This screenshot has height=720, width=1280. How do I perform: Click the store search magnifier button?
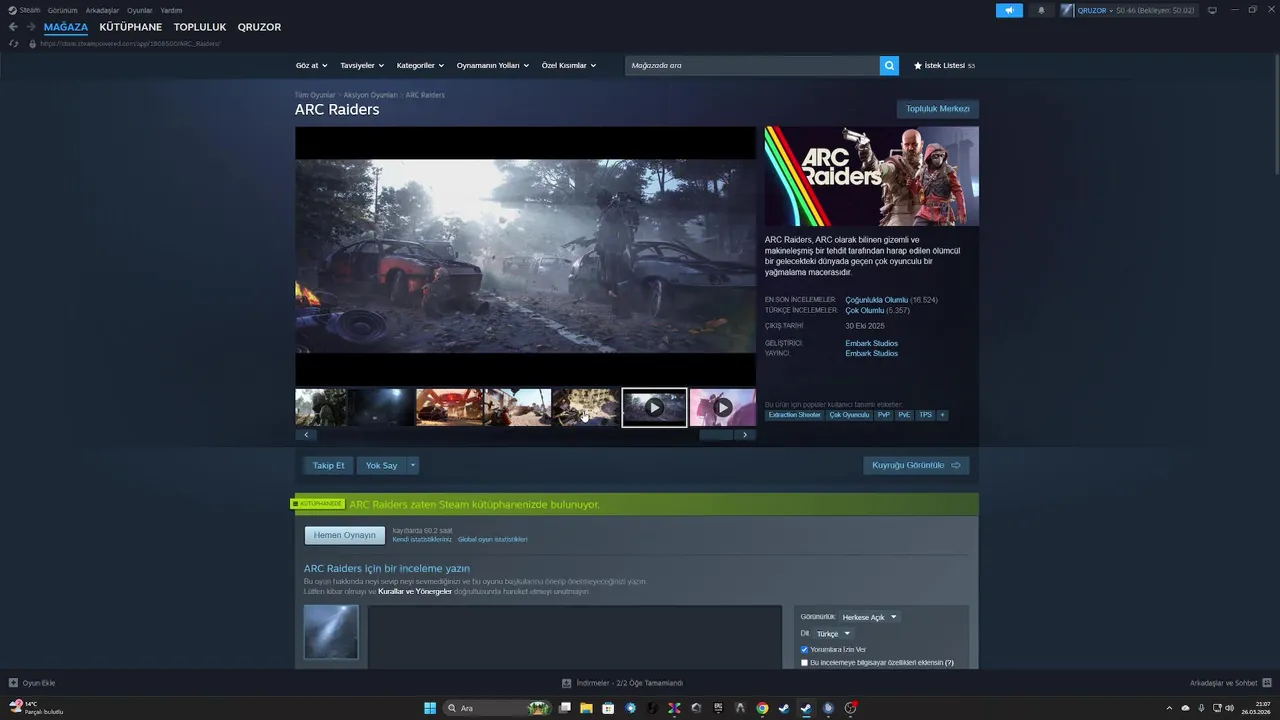889,65
